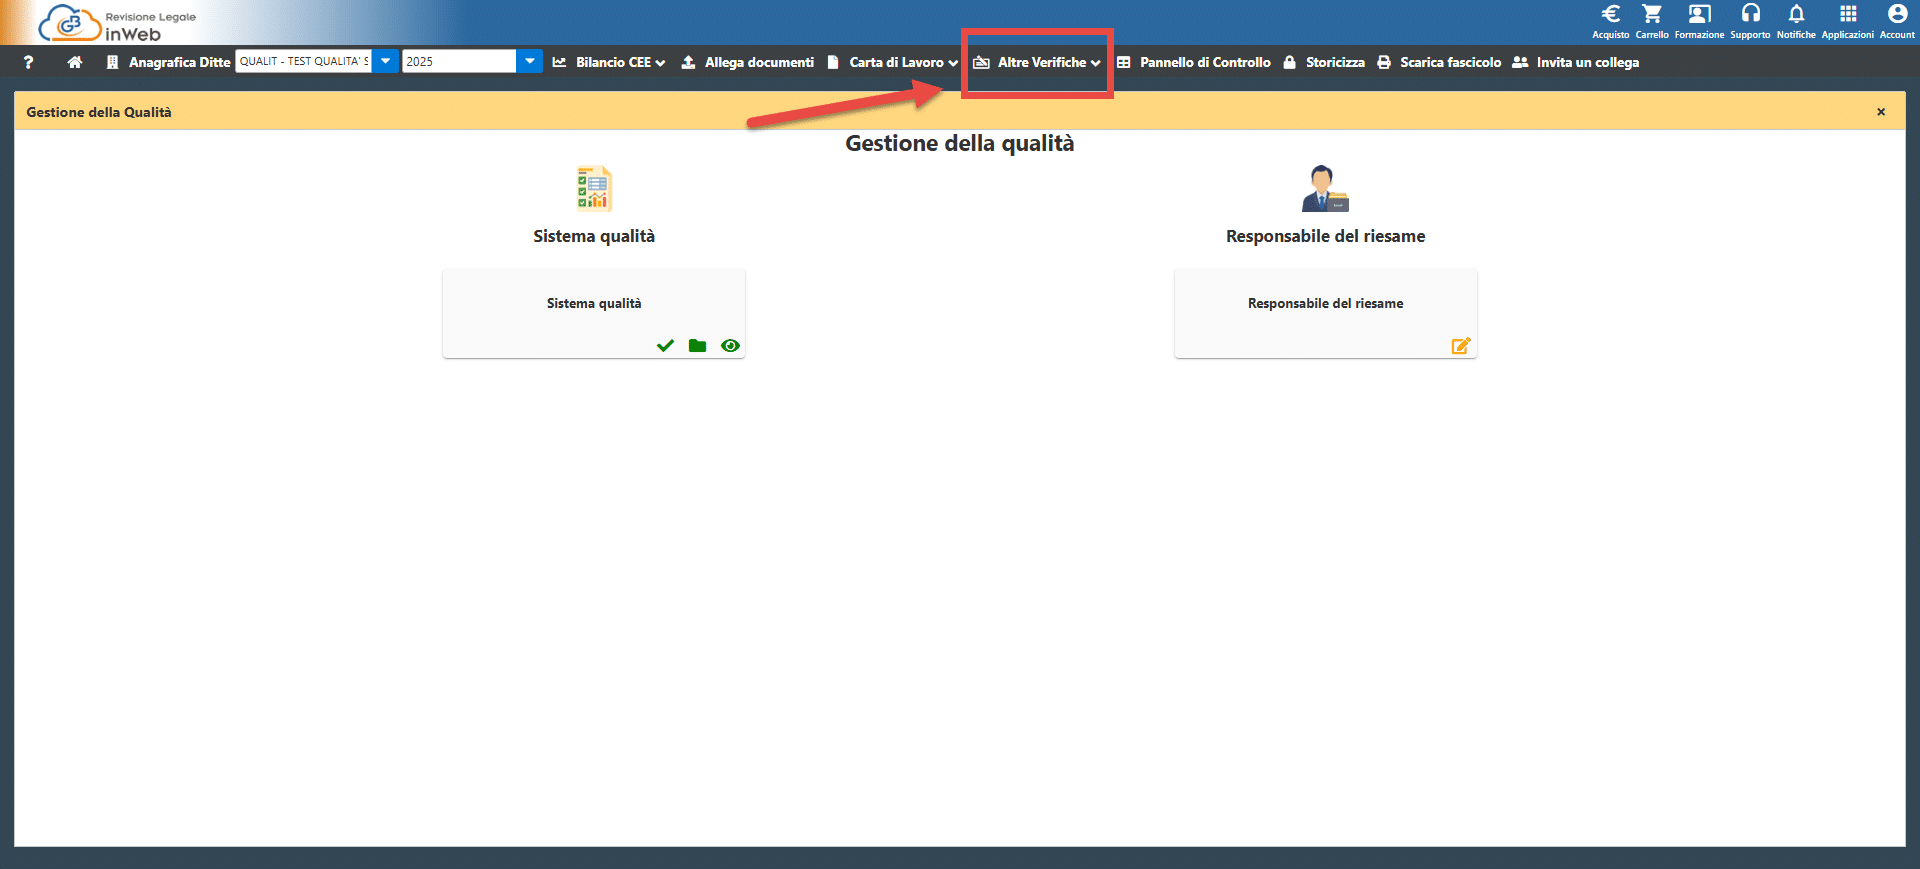Close the Gestione della Qualità panel
This screenshot has height=869, width=1920.
[1881, 112]
